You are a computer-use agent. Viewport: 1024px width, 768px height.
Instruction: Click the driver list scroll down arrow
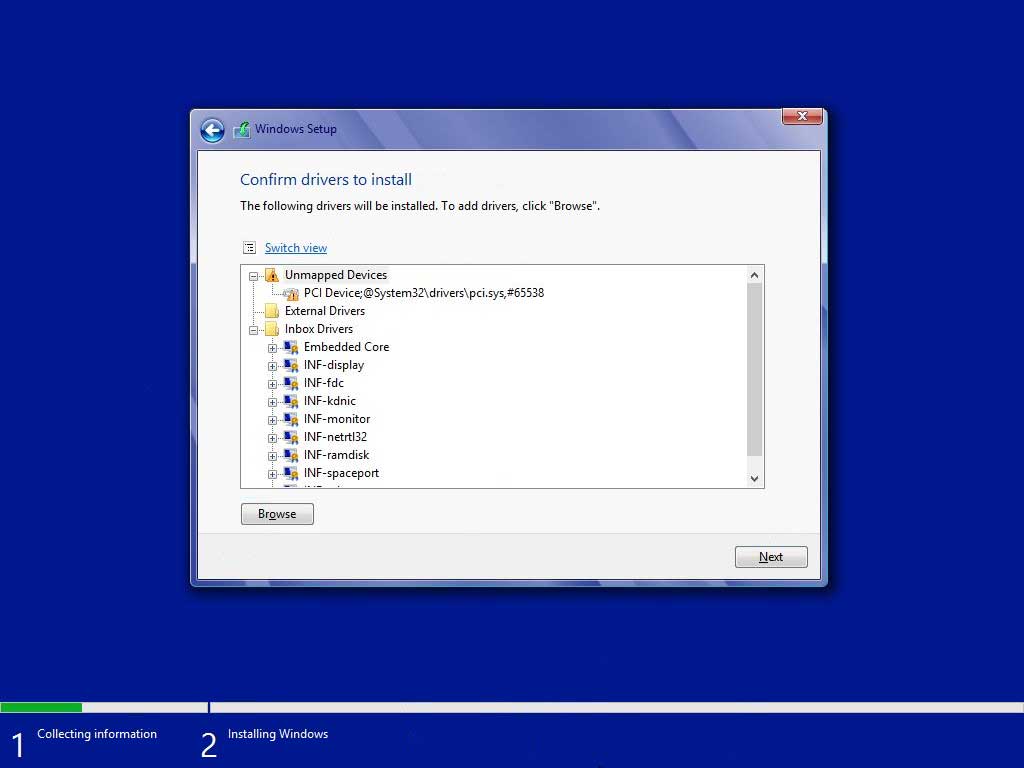click(754, 479)
